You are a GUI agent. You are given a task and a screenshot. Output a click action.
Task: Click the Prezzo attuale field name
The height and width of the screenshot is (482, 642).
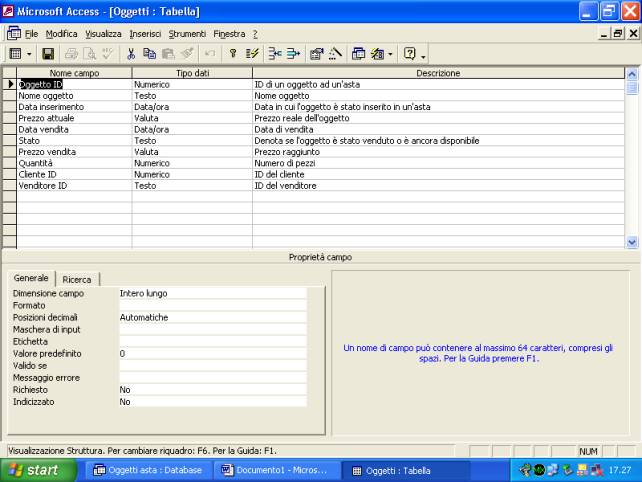[46, 118]
